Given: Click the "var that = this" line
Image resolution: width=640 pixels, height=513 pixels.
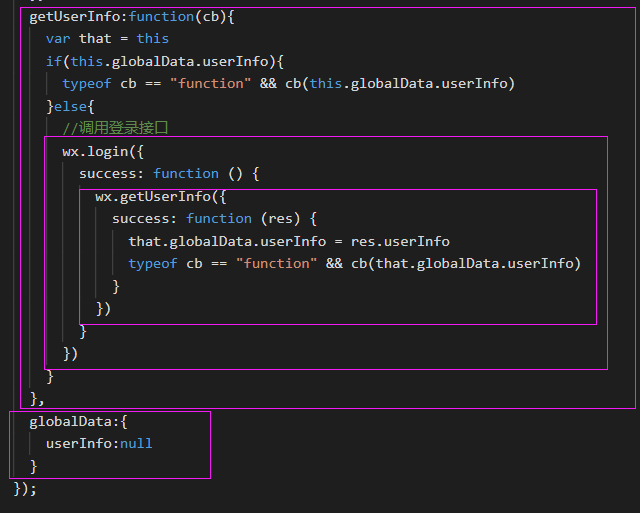Looking at the screenshot, I should pos(107,39).
